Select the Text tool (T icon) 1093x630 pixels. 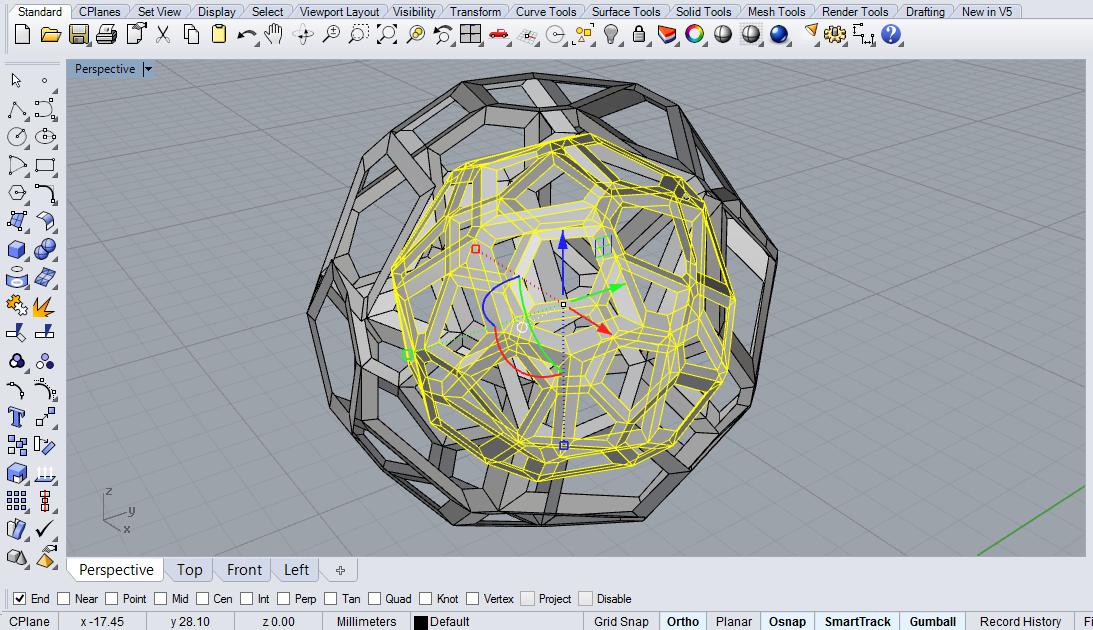pyautogui.click(x=17, y=417)
